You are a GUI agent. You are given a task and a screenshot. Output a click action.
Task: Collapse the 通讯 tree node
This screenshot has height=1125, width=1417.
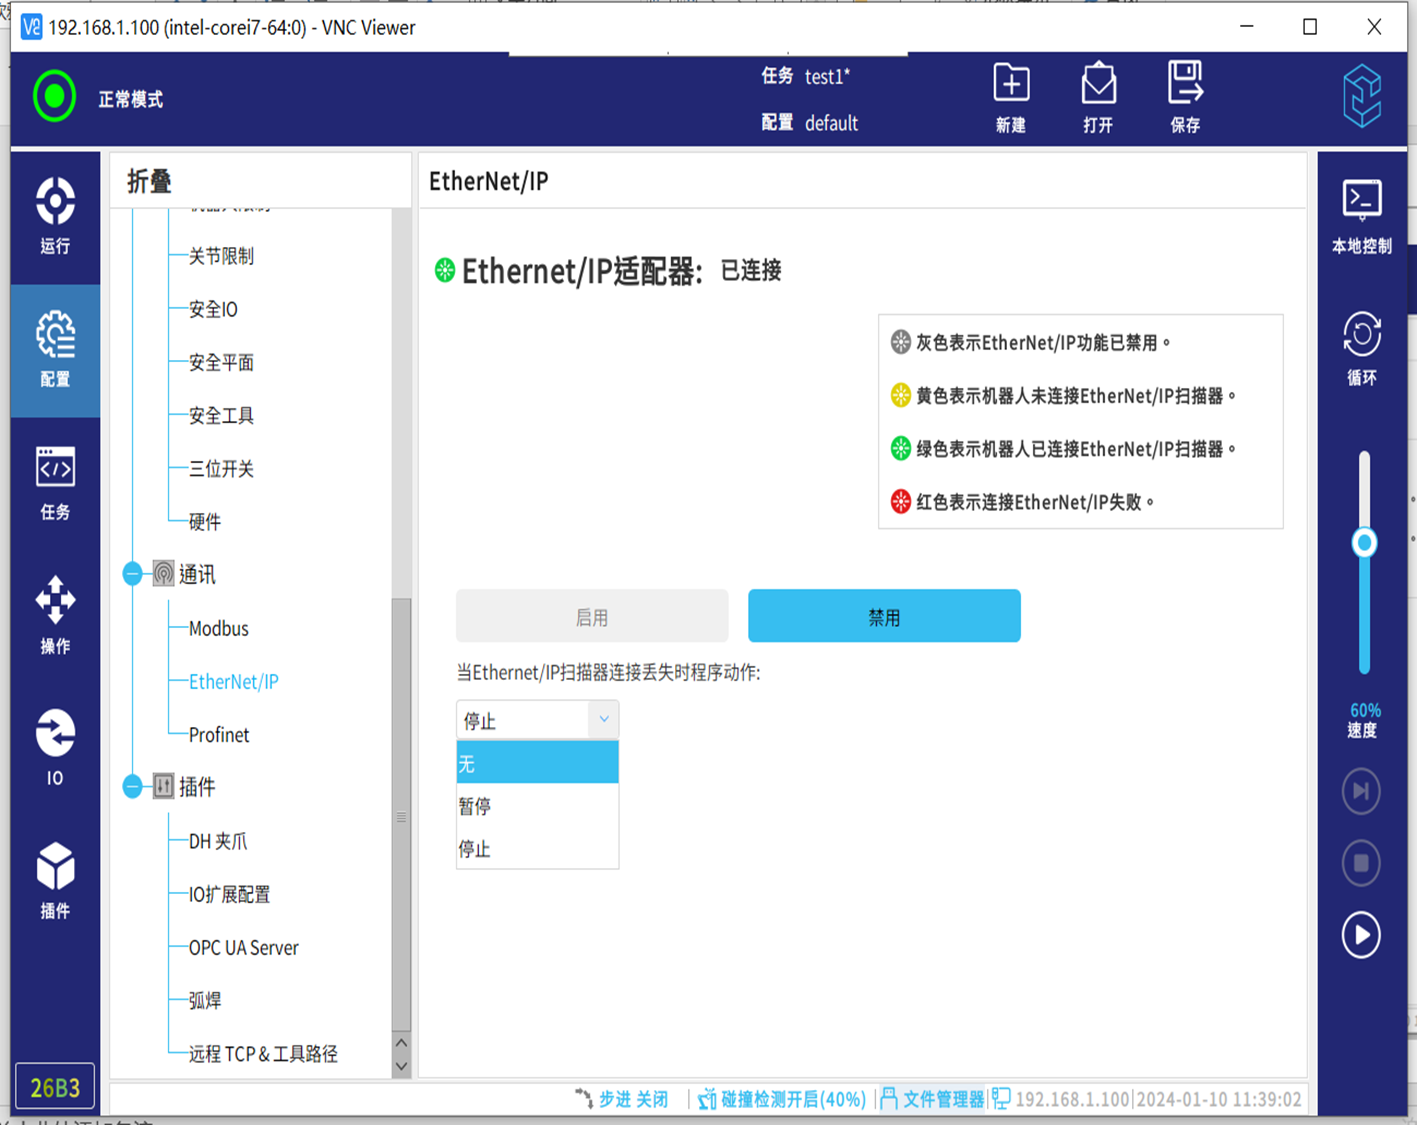point(133,574)
